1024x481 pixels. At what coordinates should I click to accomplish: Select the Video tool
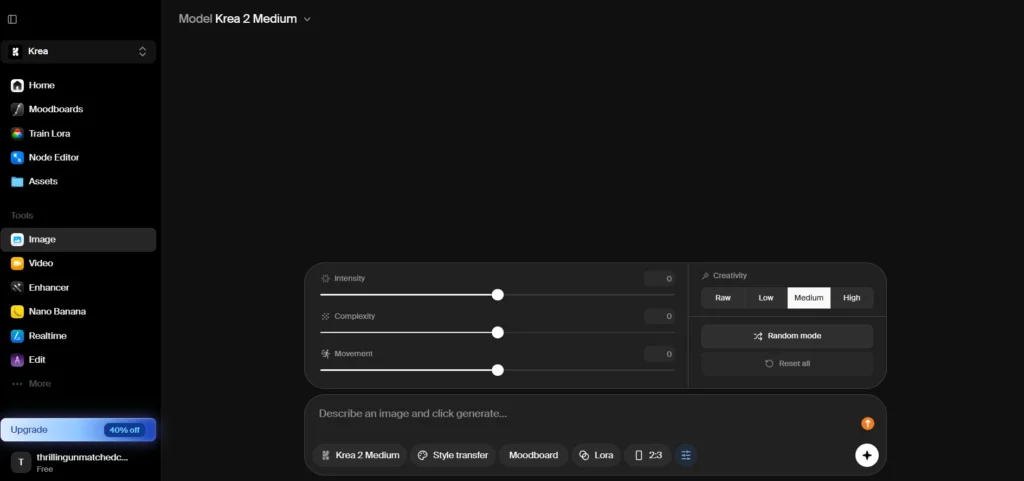click(78, 264)
